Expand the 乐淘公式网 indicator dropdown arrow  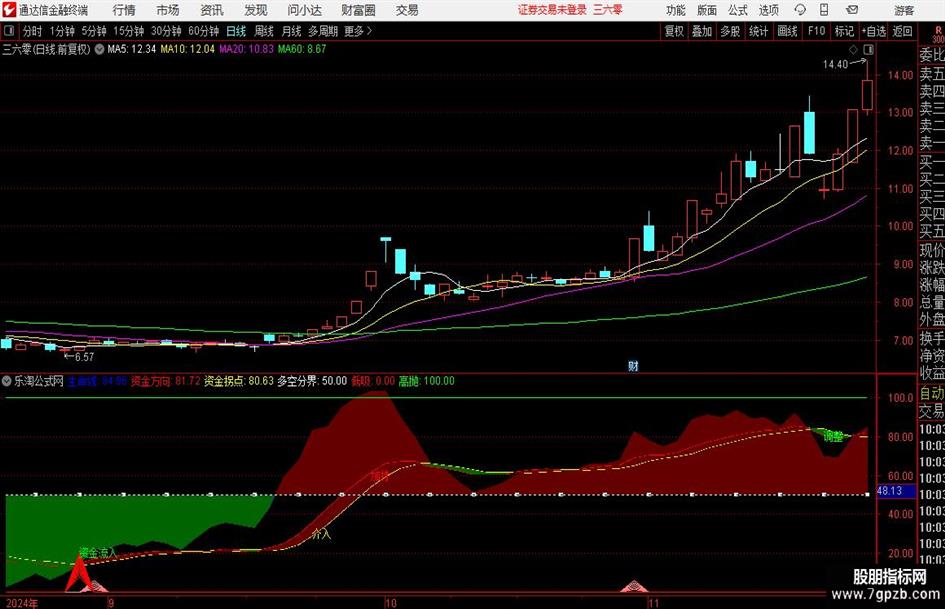pyautogui.click(x=7, y=381)
